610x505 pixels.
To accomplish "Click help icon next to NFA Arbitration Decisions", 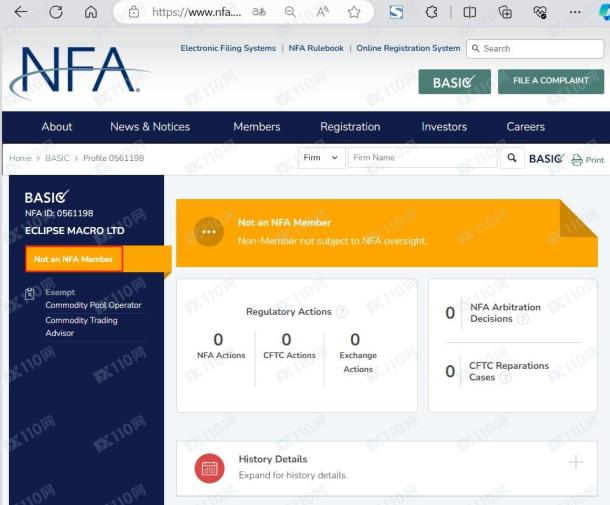I will pyautogui.click(x=523, y=319).
